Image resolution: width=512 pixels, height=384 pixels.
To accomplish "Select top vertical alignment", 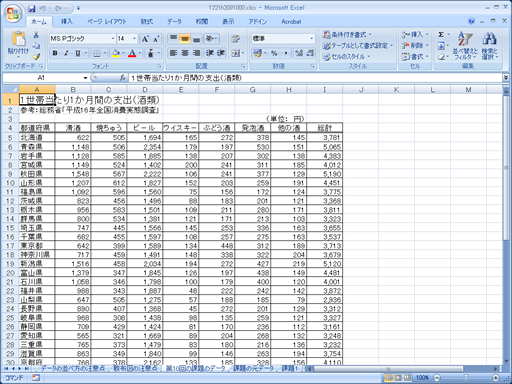I will 173,39.
